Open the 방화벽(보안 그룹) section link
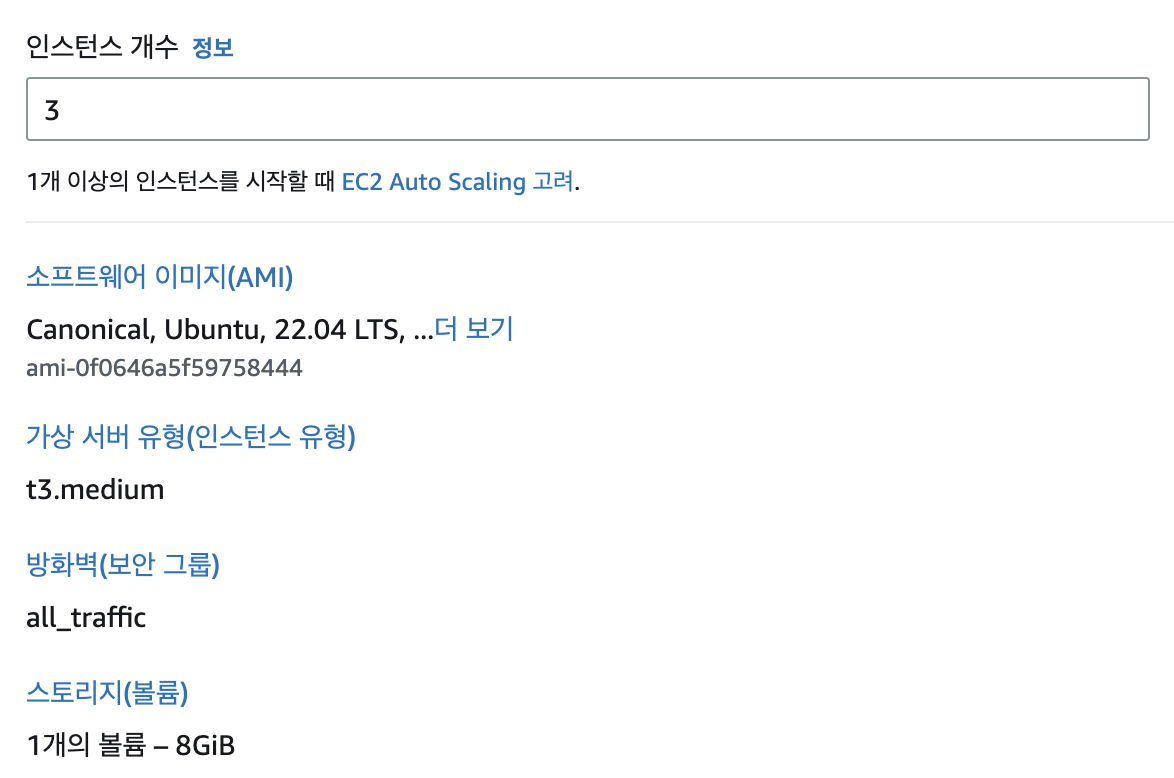This screenshot has width=1174, height=778. tap(123, 565)
